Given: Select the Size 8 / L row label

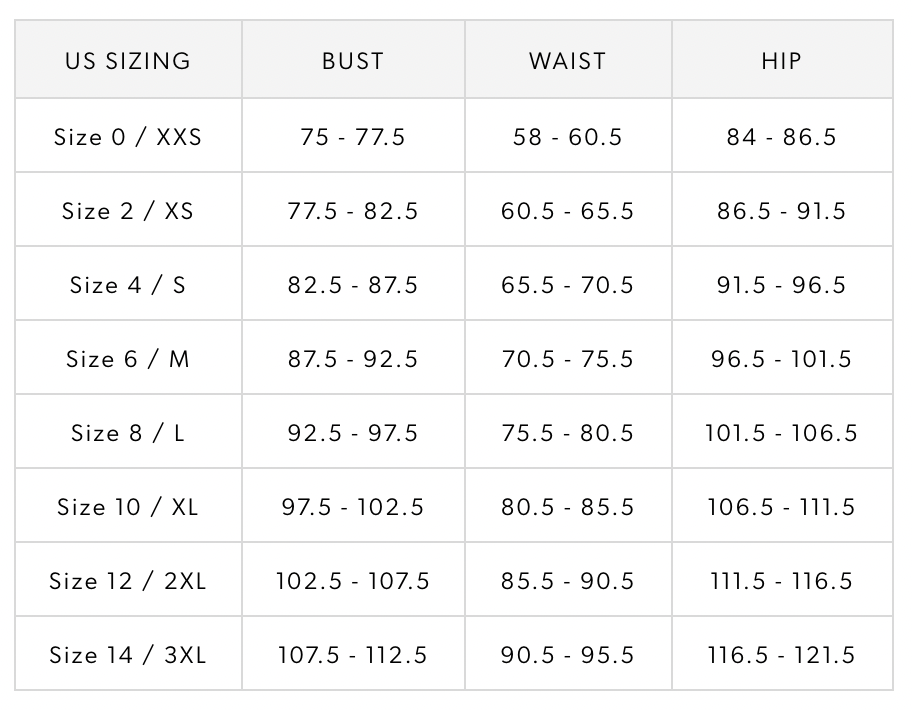Looking at the screenshot, I should pyautogui.click(x=128, y=433).
